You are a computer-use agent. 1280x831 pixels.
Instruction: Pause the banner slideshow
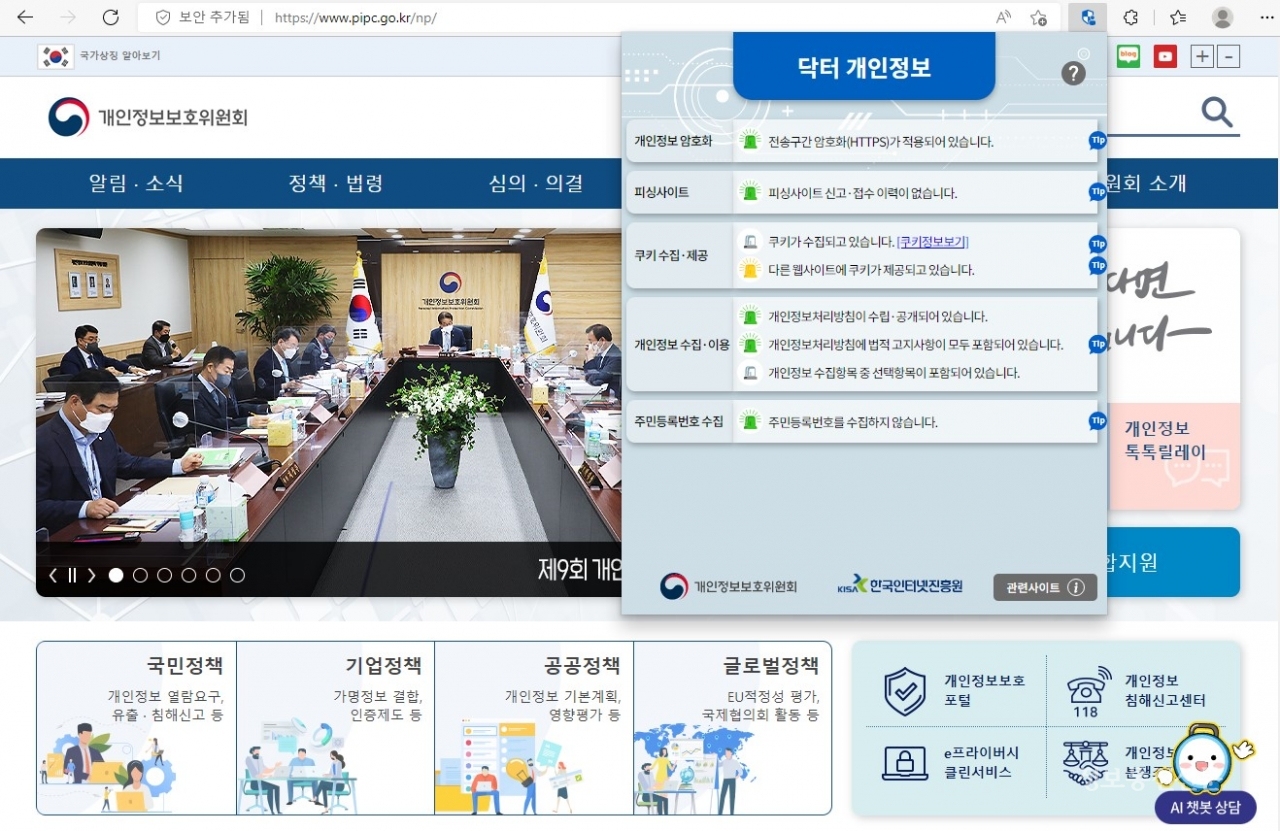point(71,575)
